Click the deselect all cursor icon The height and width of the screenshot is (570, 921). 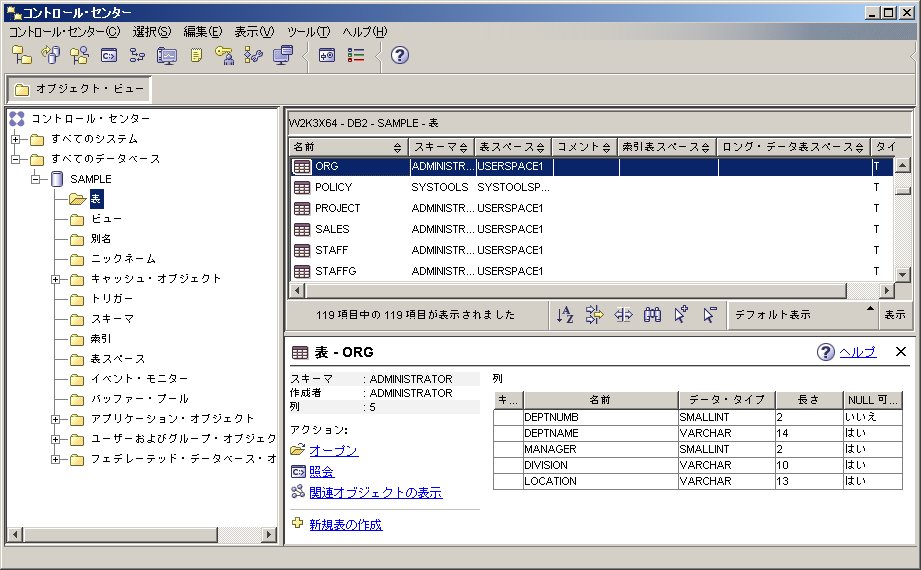(710, 315)
